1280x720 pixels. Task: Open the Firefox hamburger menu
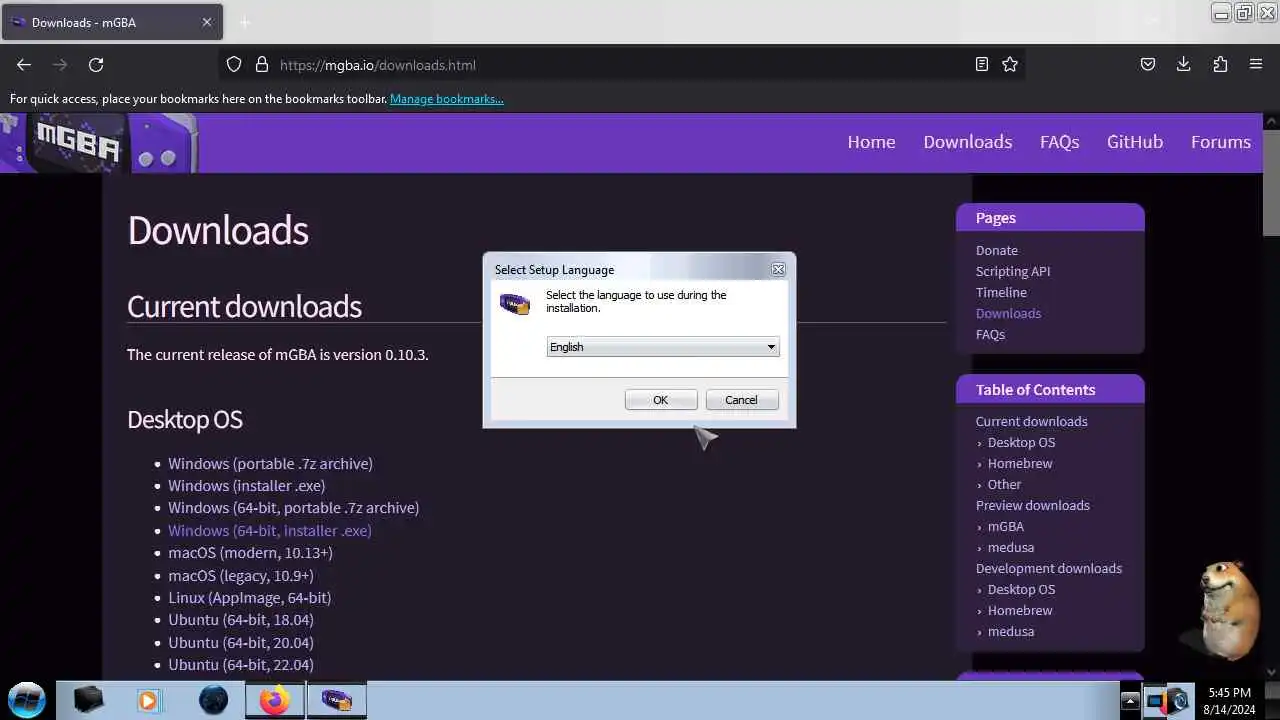click(1256, 65)
